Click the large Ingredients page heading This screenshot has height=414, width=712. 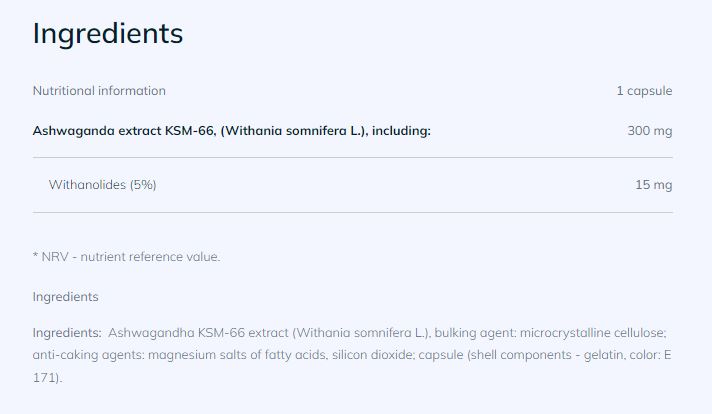coord(107,33)
